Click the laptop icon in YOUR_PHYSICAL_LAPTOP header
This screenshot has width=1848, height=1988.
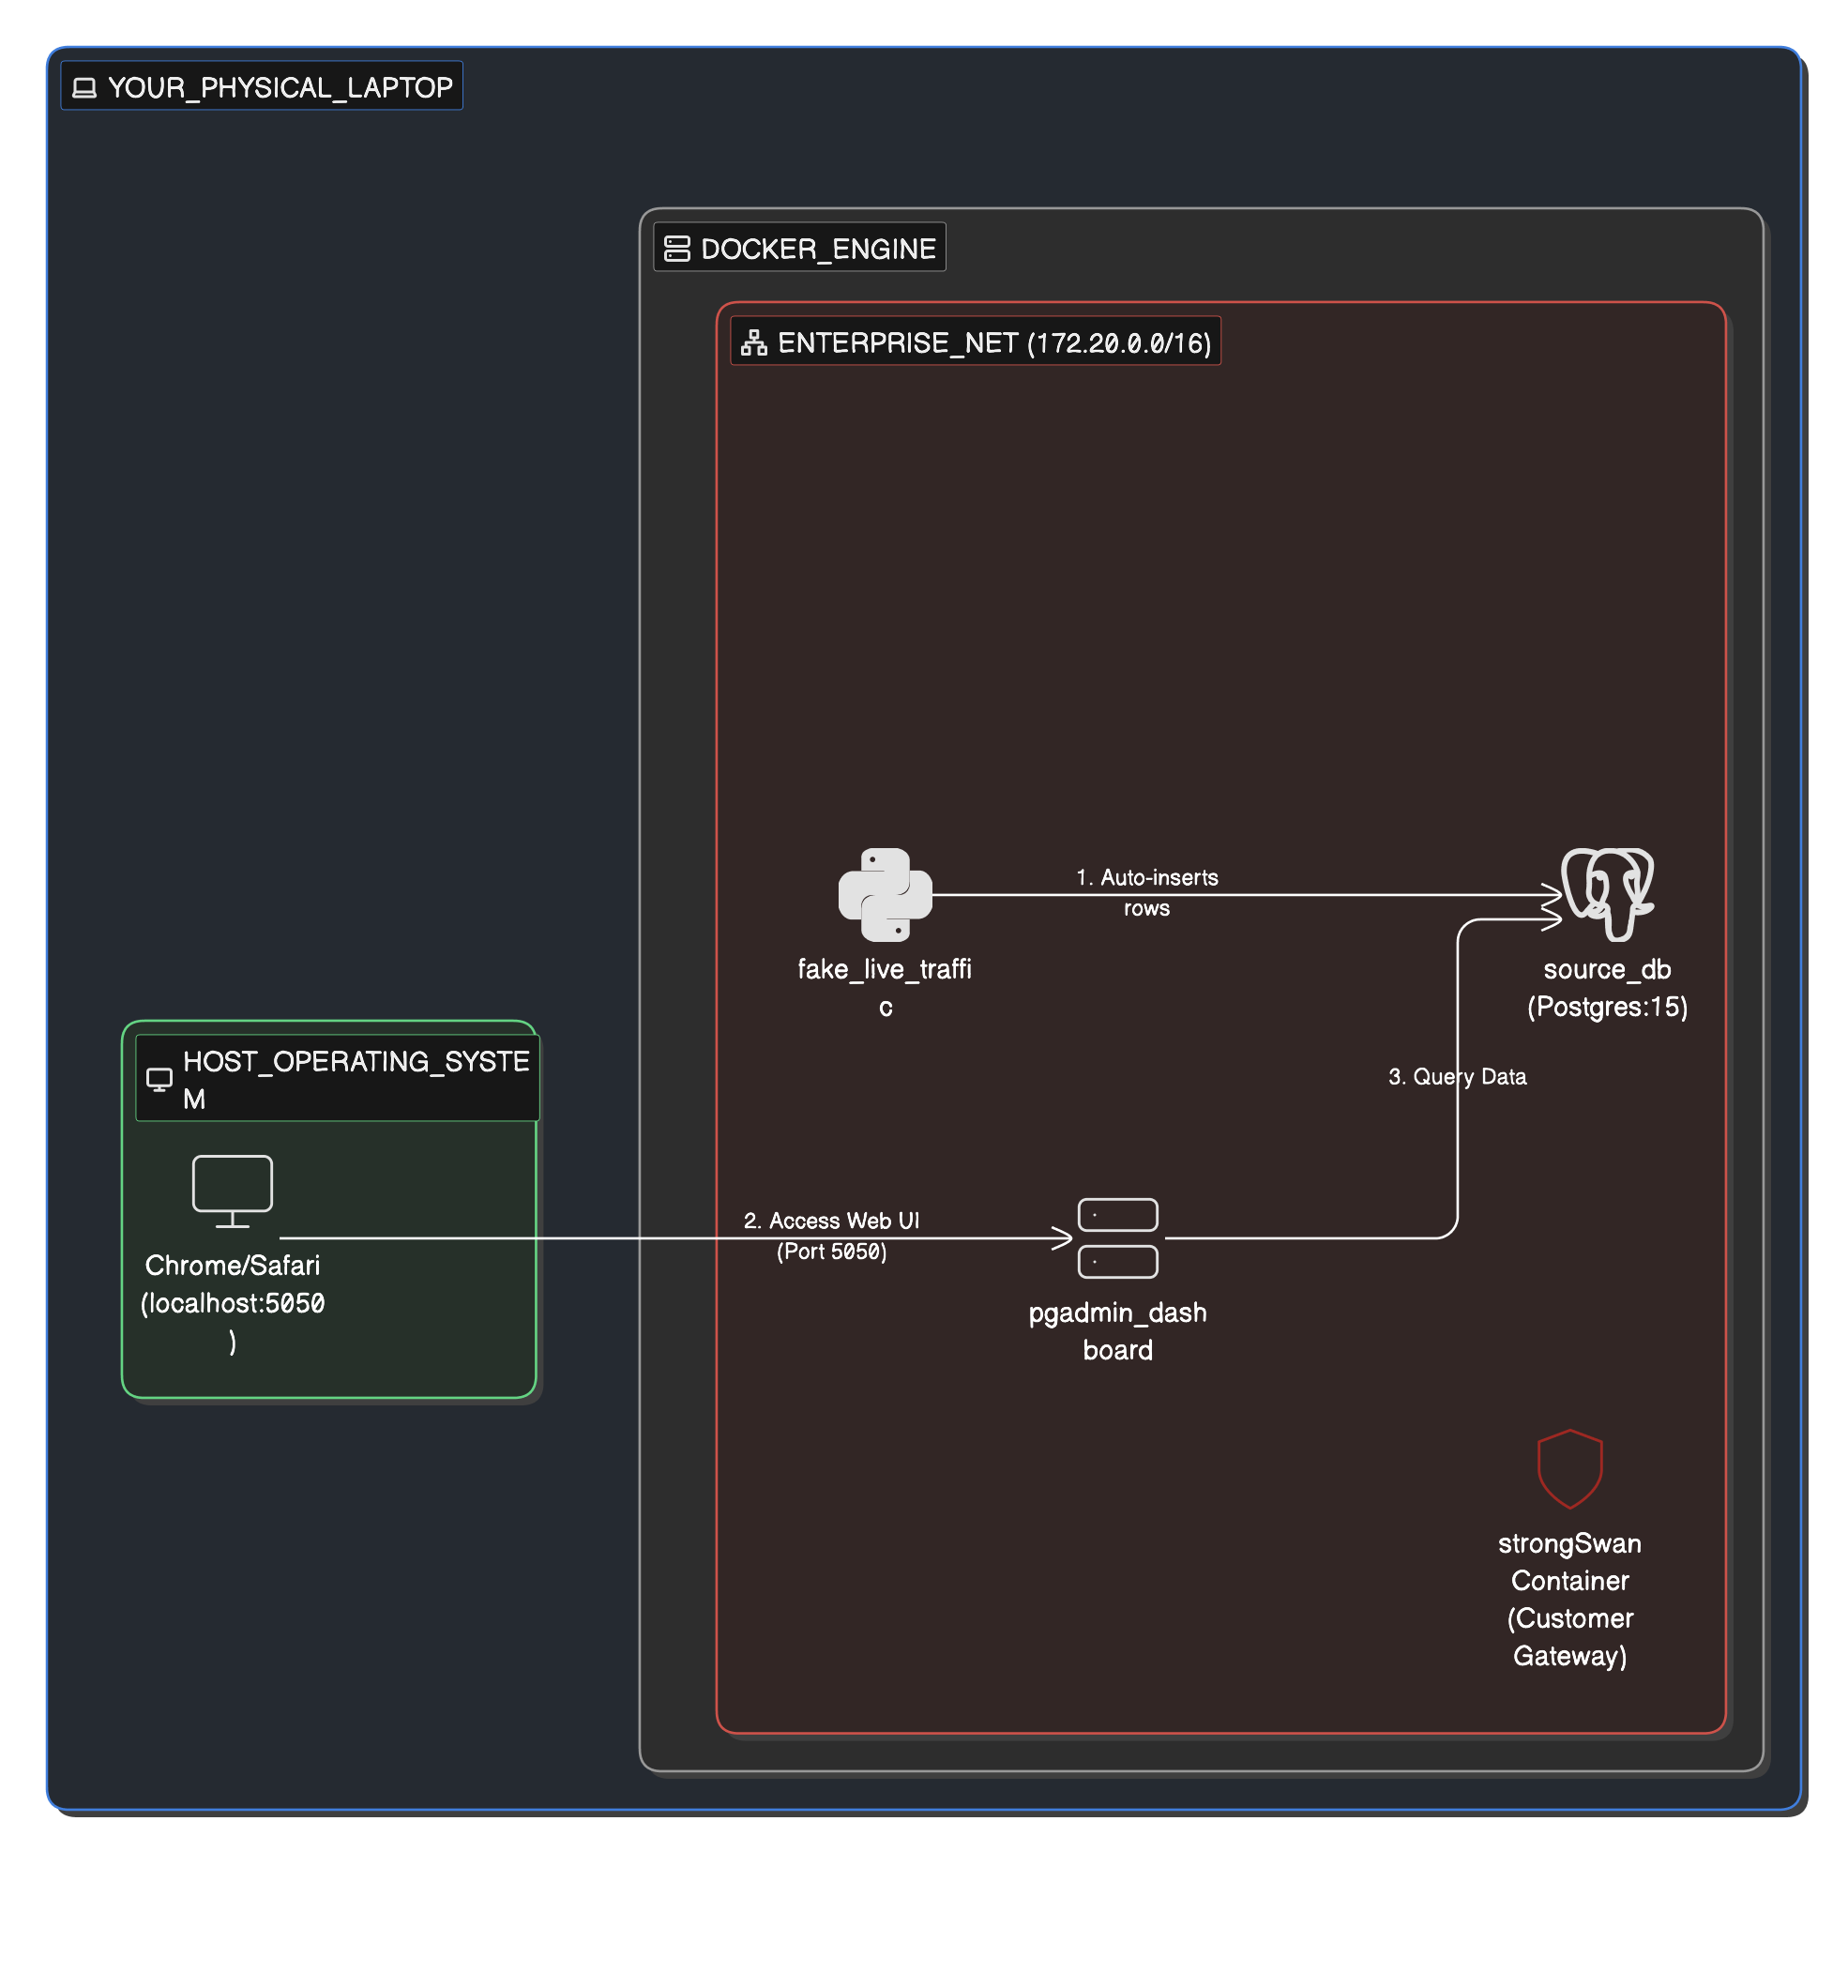tap(84, 86)
